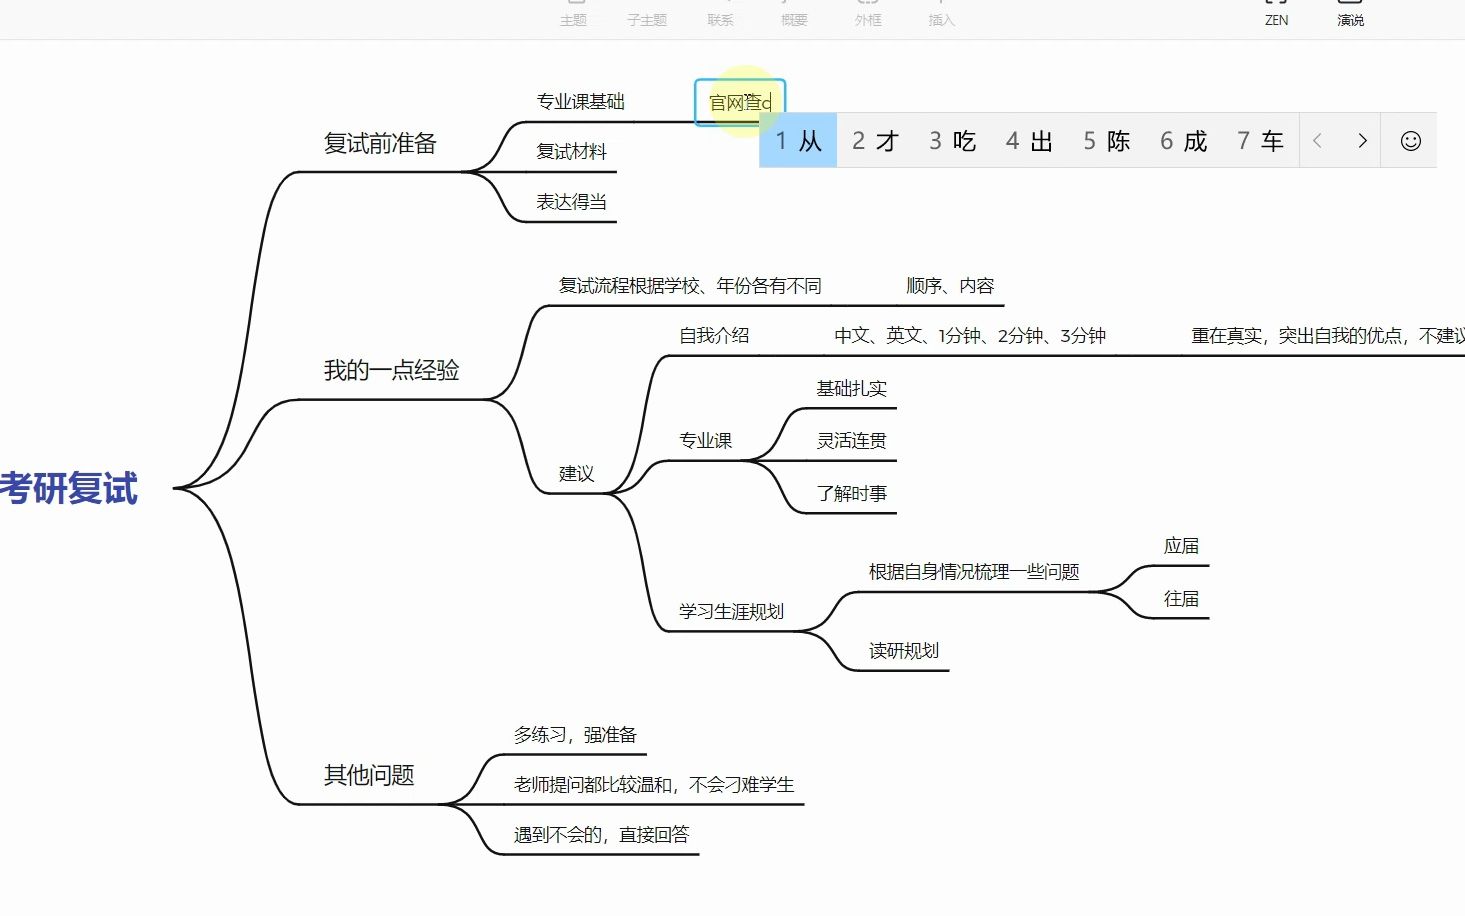Image resolution: width=1465 pixels, height=916 pixels.
Task: Select the 灵活连贯 topic
Action: (851, 441)
